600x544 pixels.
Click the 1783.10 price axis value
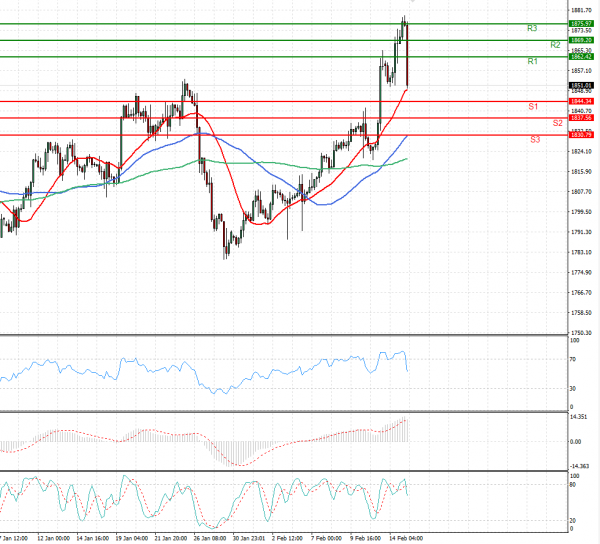tap(581, 252)
